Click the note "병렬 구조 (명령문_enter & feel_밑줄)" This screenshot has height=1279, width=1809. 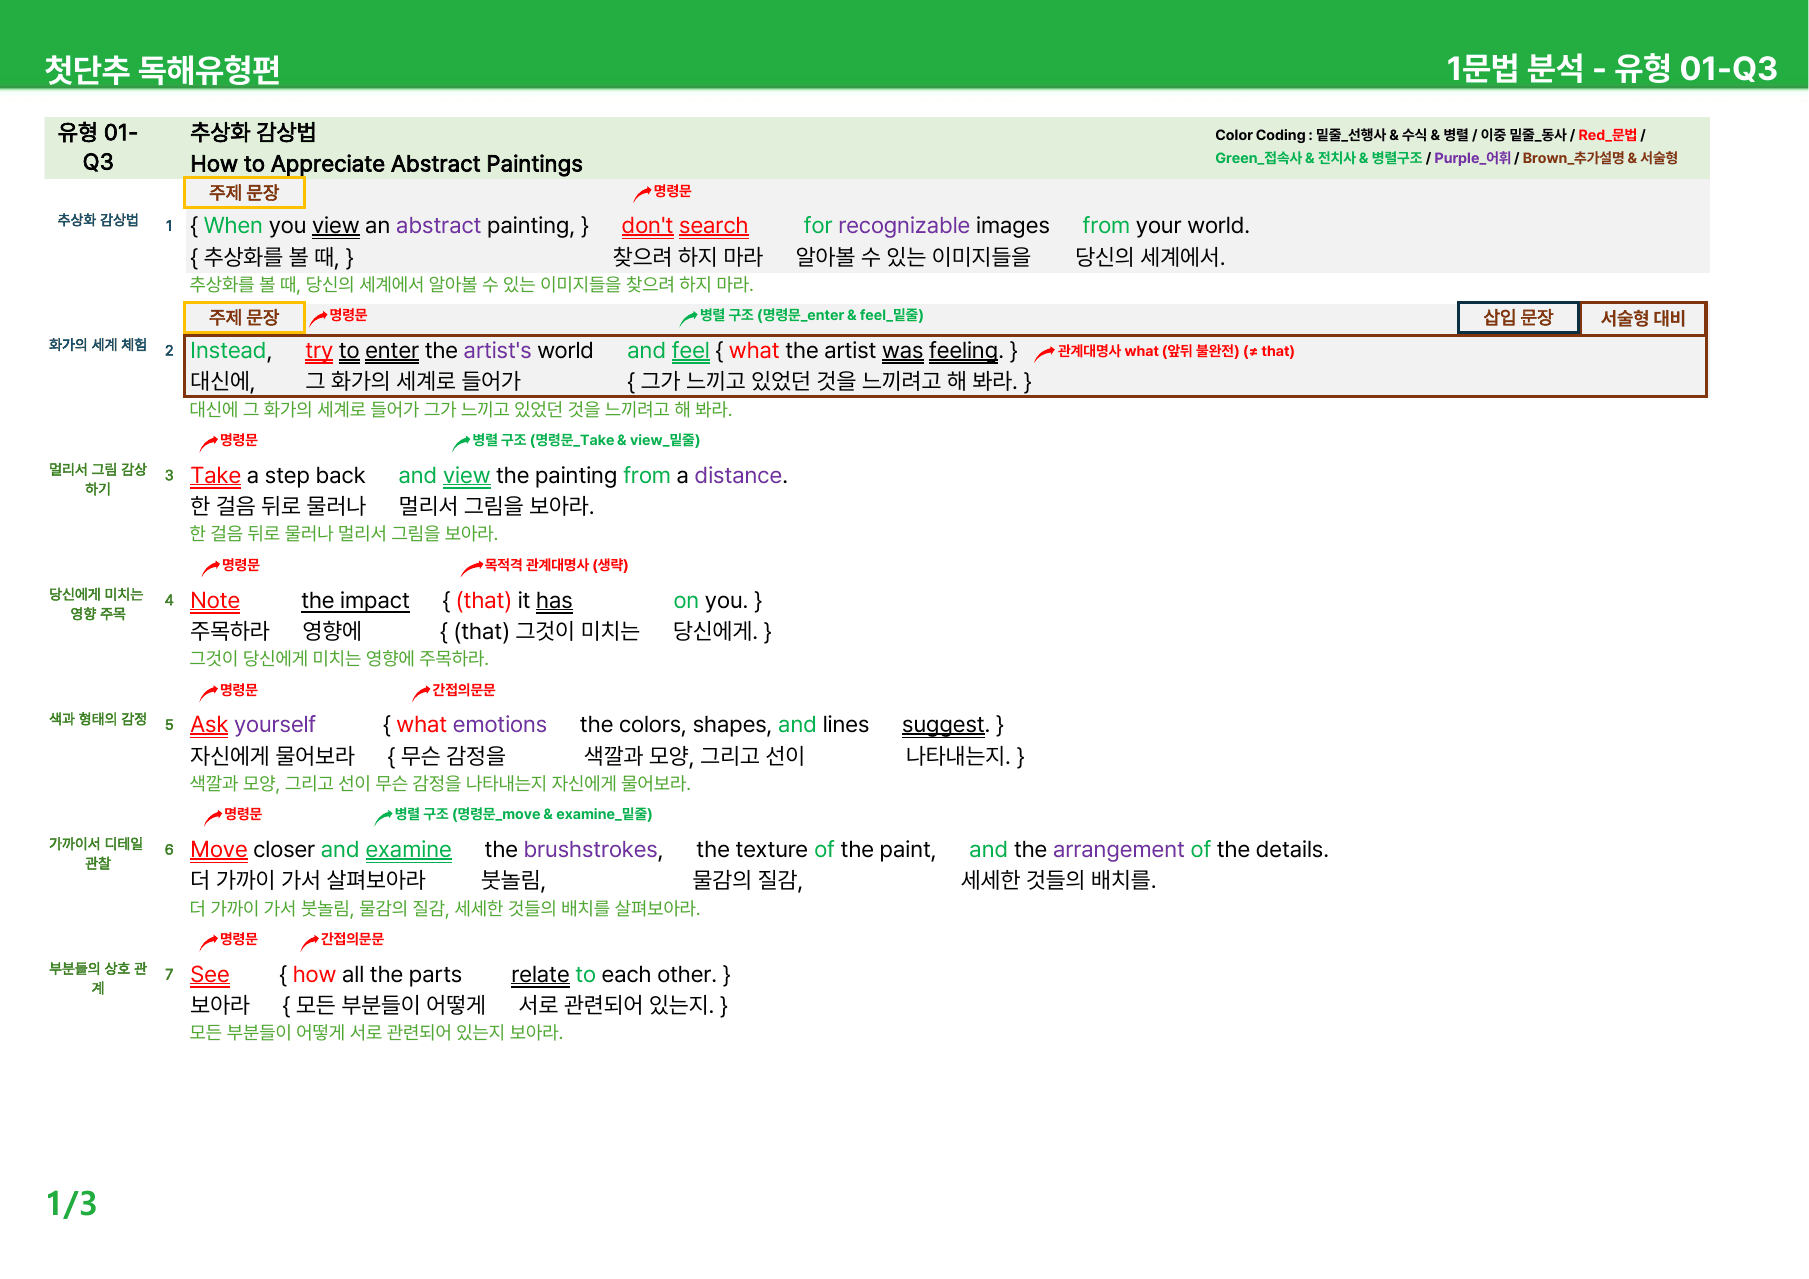tap(811, 315)
